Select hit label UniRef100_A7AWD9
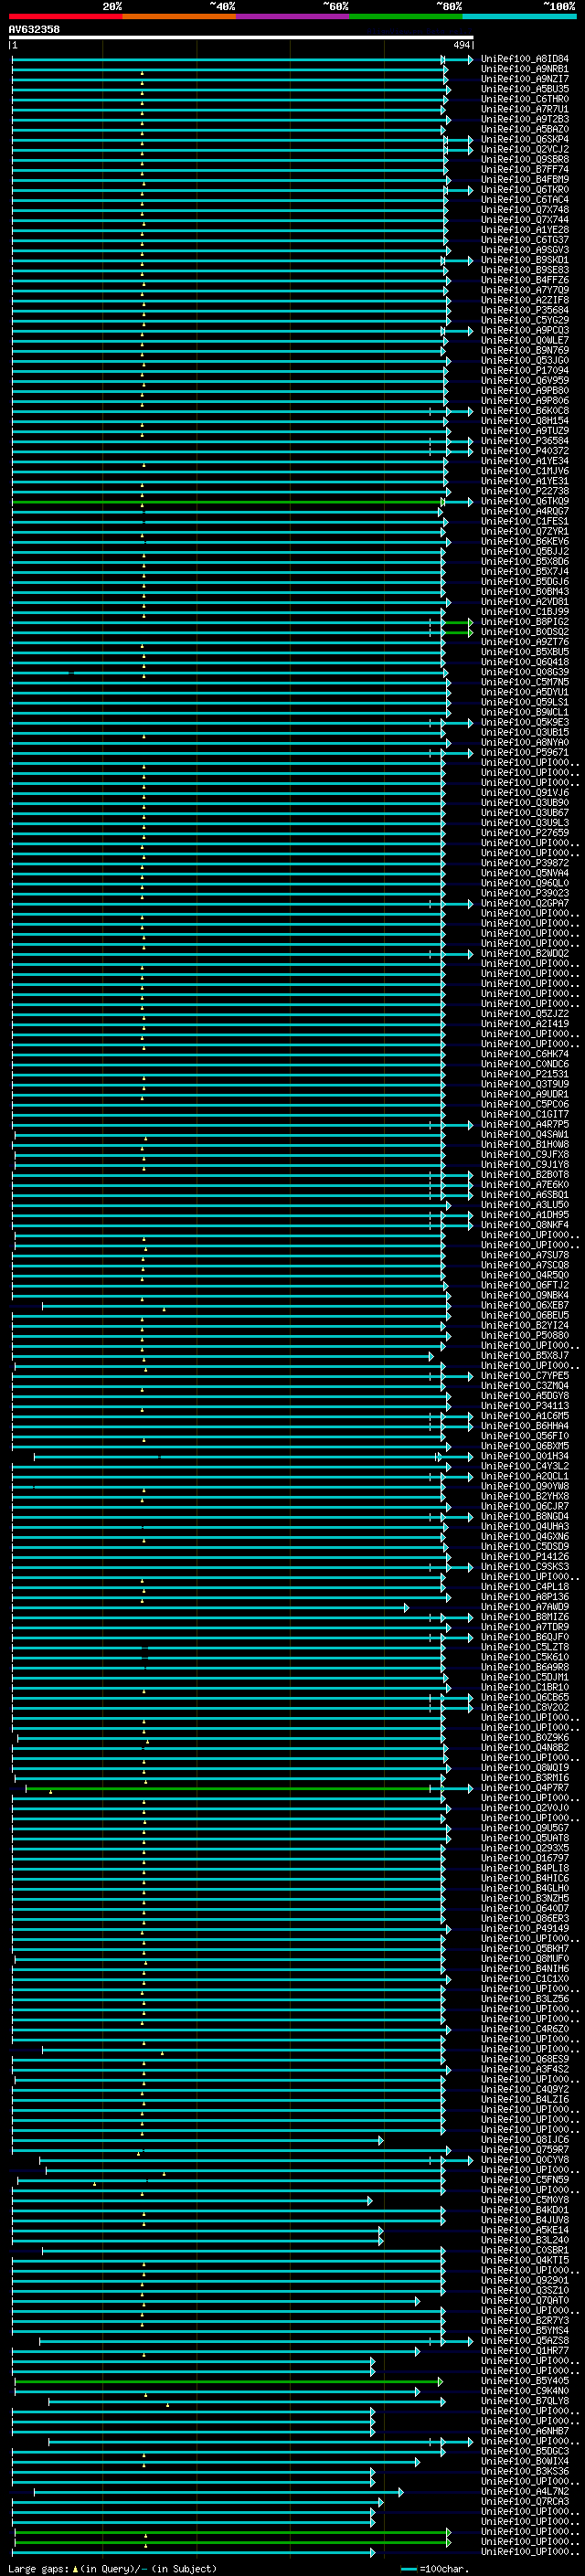 (x=525, y=1607)
